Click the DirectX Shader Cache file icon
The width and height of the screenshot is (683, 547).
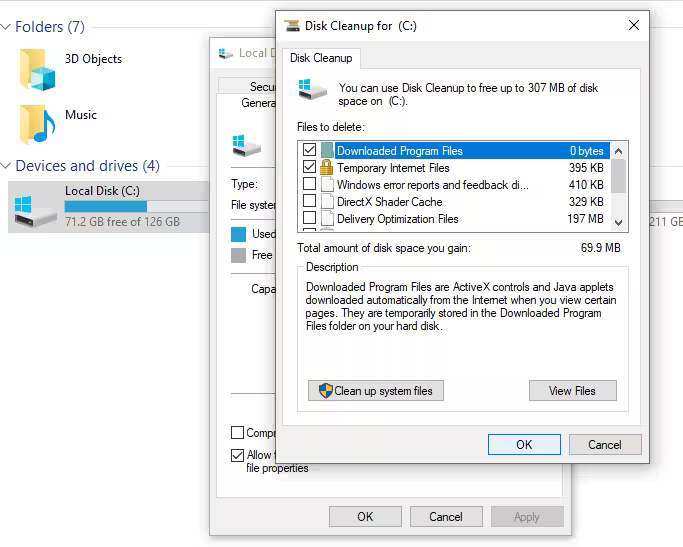(327, 202)
